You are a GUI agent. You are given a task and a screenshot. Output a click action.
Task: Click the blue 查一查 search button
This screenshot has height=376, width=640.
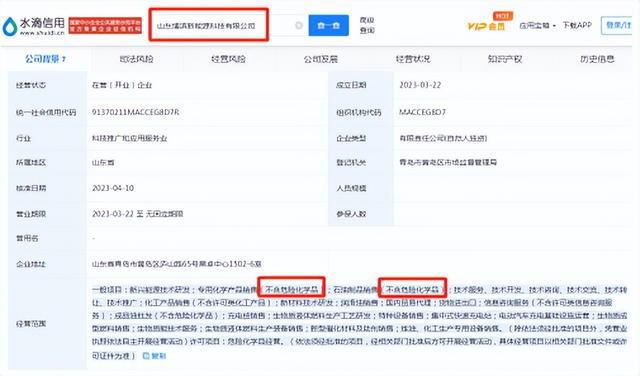click(329, 25)
